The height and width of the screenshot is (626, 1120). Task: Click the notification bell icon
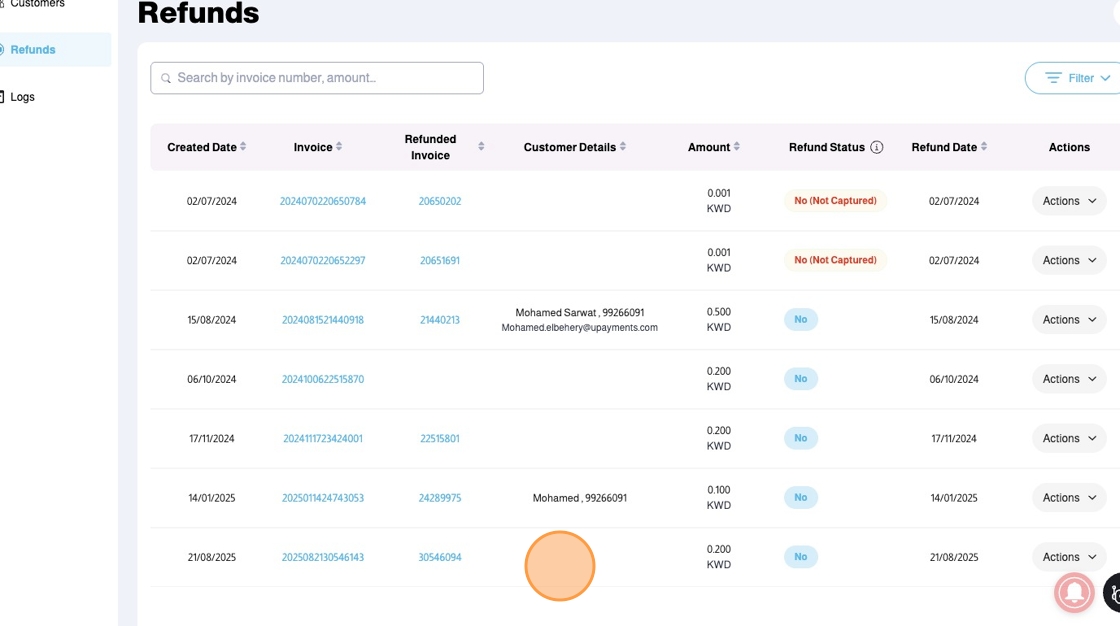click(1074, 593)
